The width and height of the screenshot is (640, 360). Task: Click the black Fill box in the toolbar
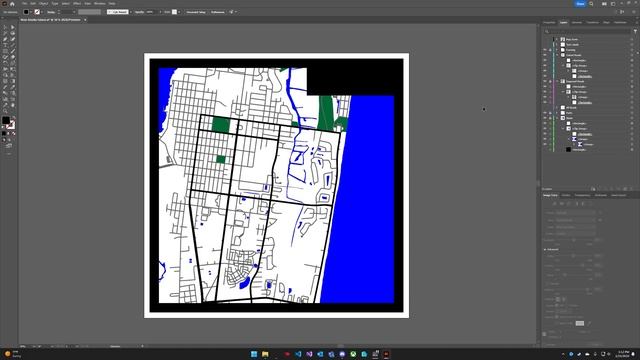click(6, 120)
